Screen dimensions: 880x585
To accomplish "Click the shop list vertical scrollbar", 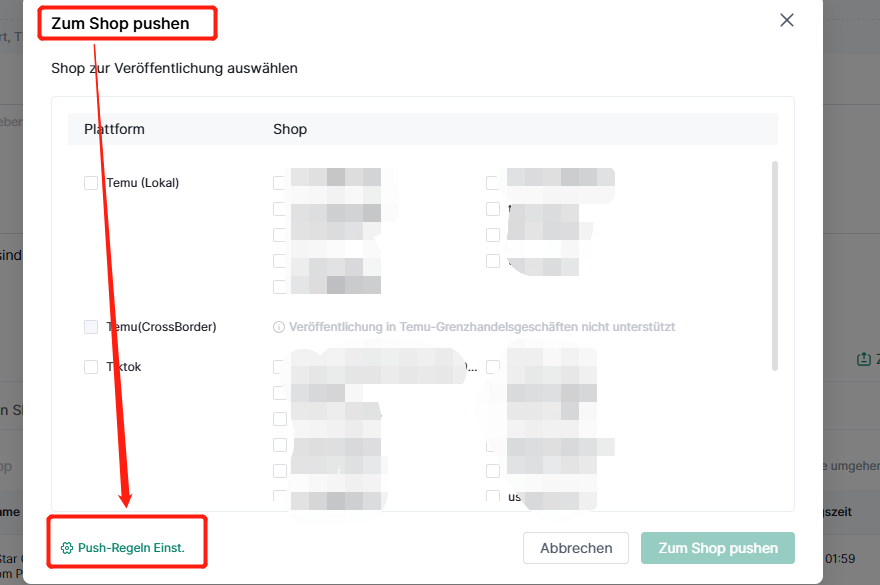I will coord(775,266).
